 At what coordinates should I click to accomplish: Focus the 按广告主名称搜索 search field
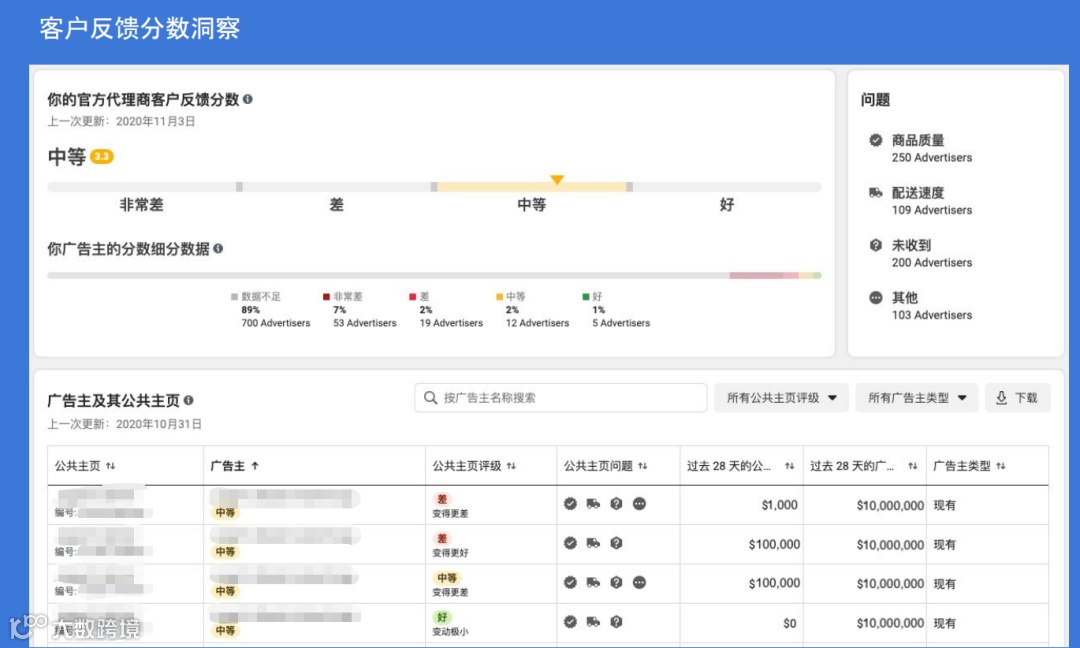point(561,398)
